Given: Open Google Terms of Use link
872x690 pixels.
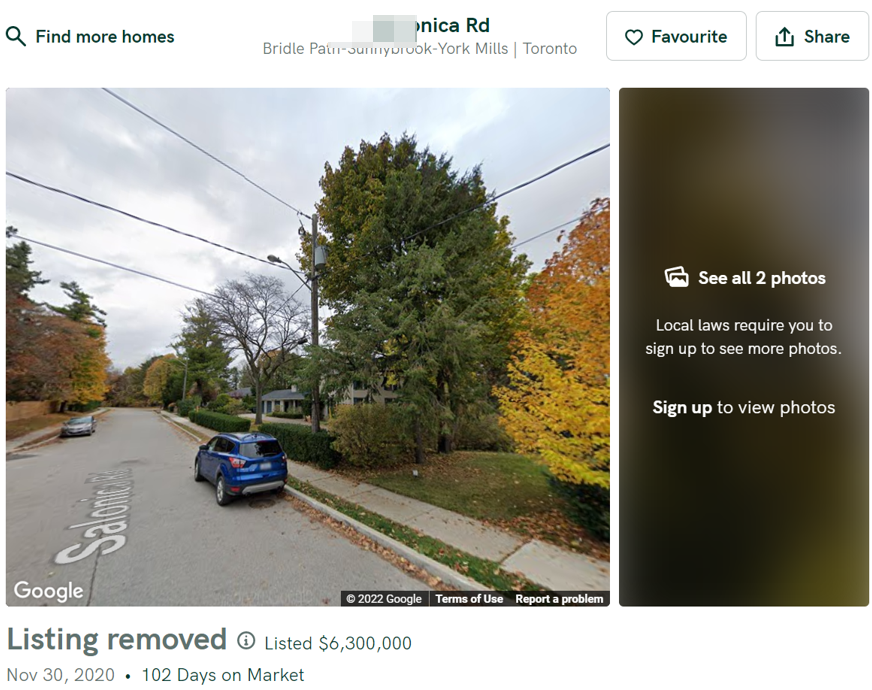Looking at the screenshot, I should [x=469, y=599].
